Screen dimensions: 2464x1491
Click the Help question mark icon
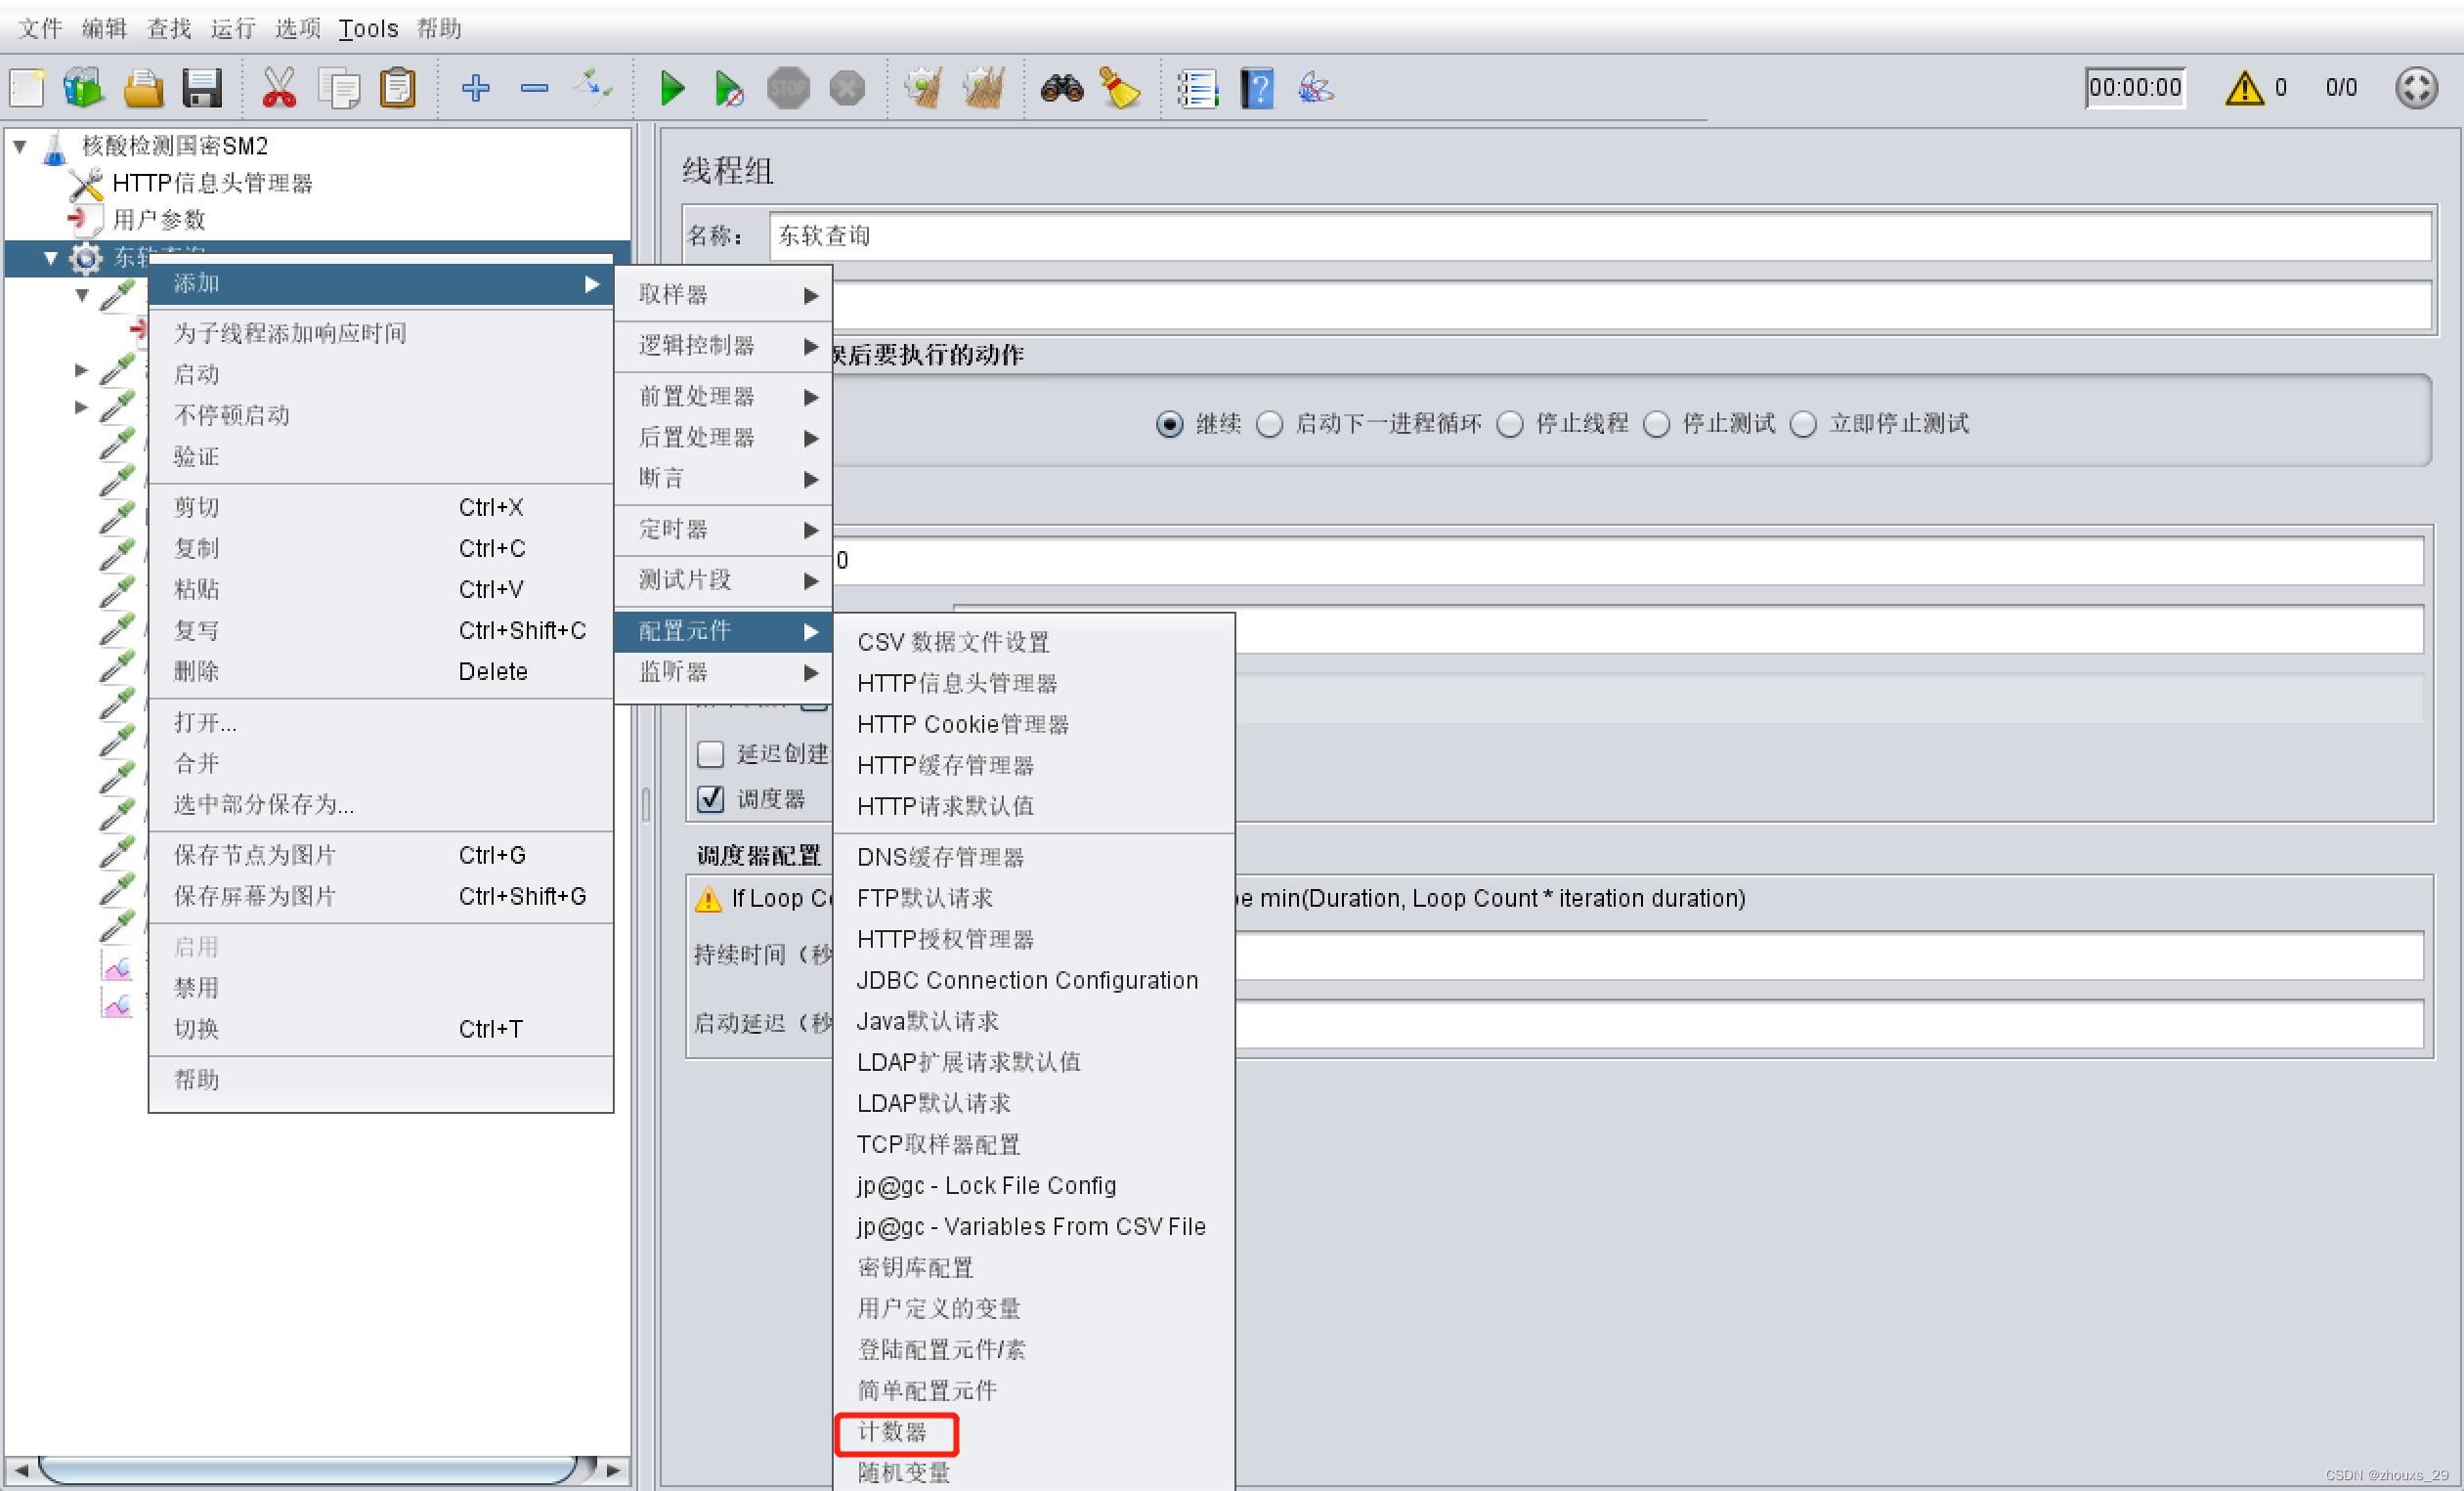[1257, 88]
